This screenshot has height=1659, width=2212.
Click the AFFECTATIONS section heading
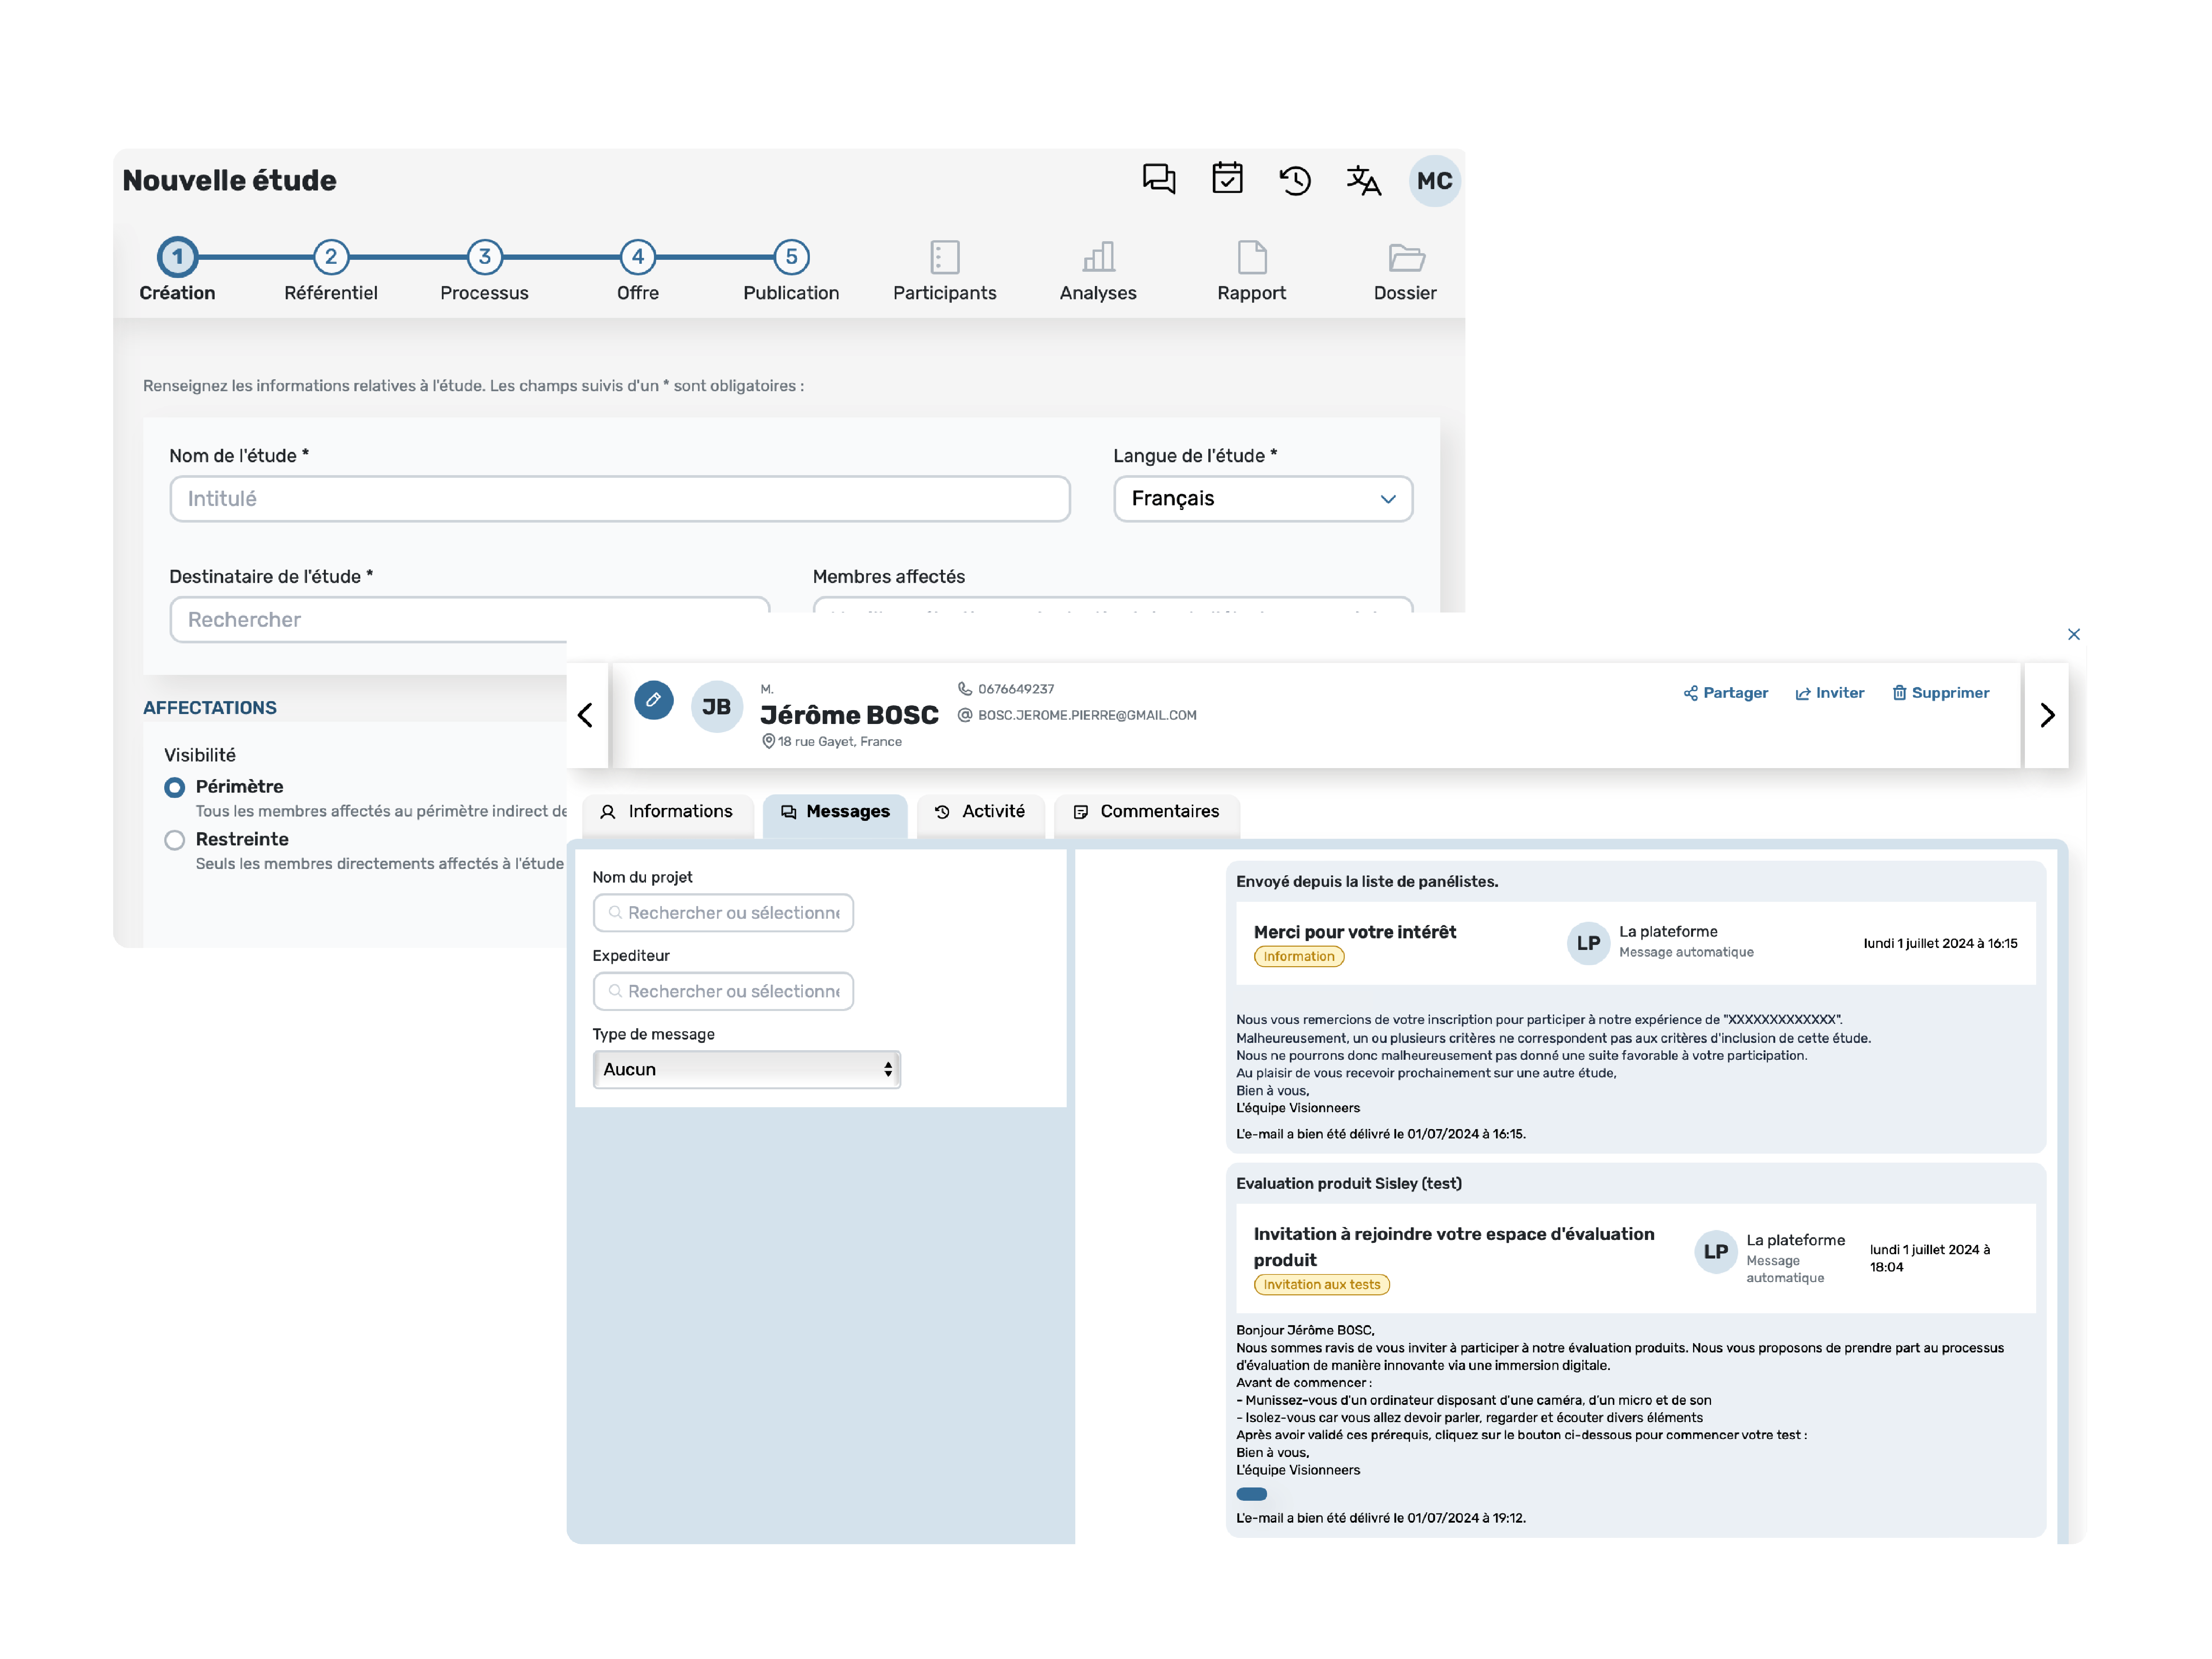210,708
